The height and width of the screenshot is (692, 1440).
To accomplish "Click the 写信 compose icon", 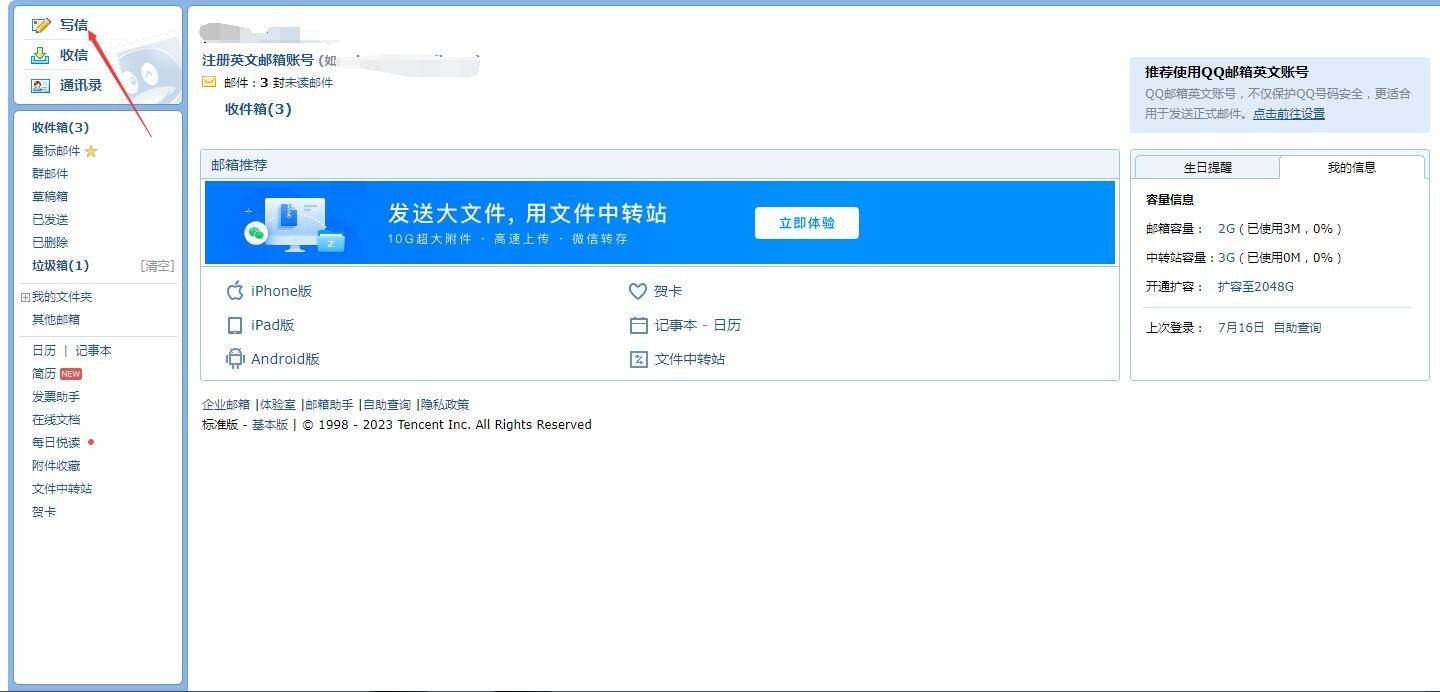I will pos(40,24).
